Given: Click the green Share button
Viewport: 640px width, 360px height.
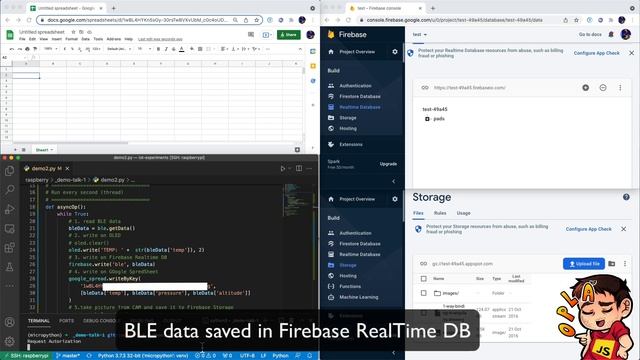Looking at the screenshot, I should click(289, 35).
